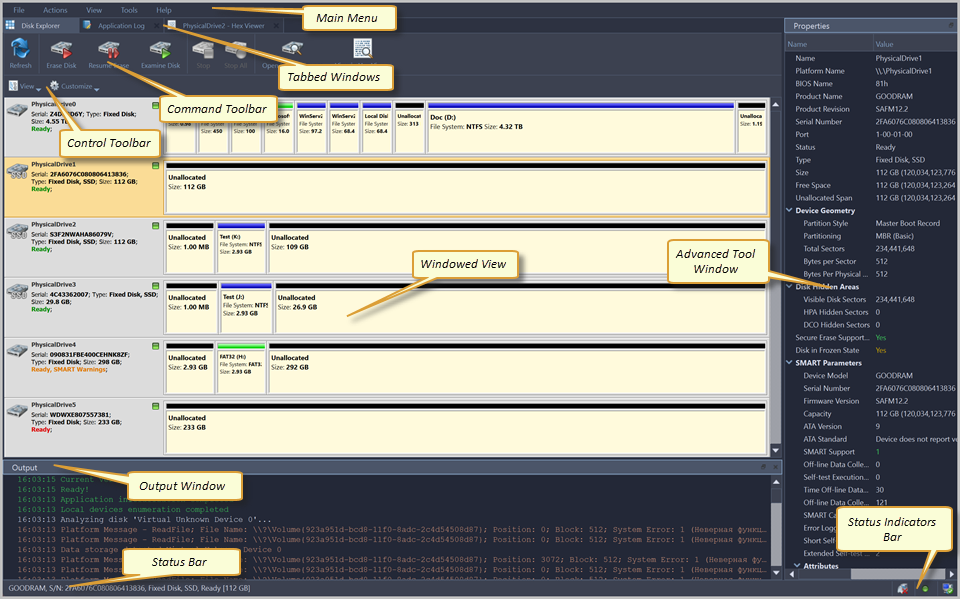Collapse the Device Geometry section
960x599 pixels.
coord(790,211)
